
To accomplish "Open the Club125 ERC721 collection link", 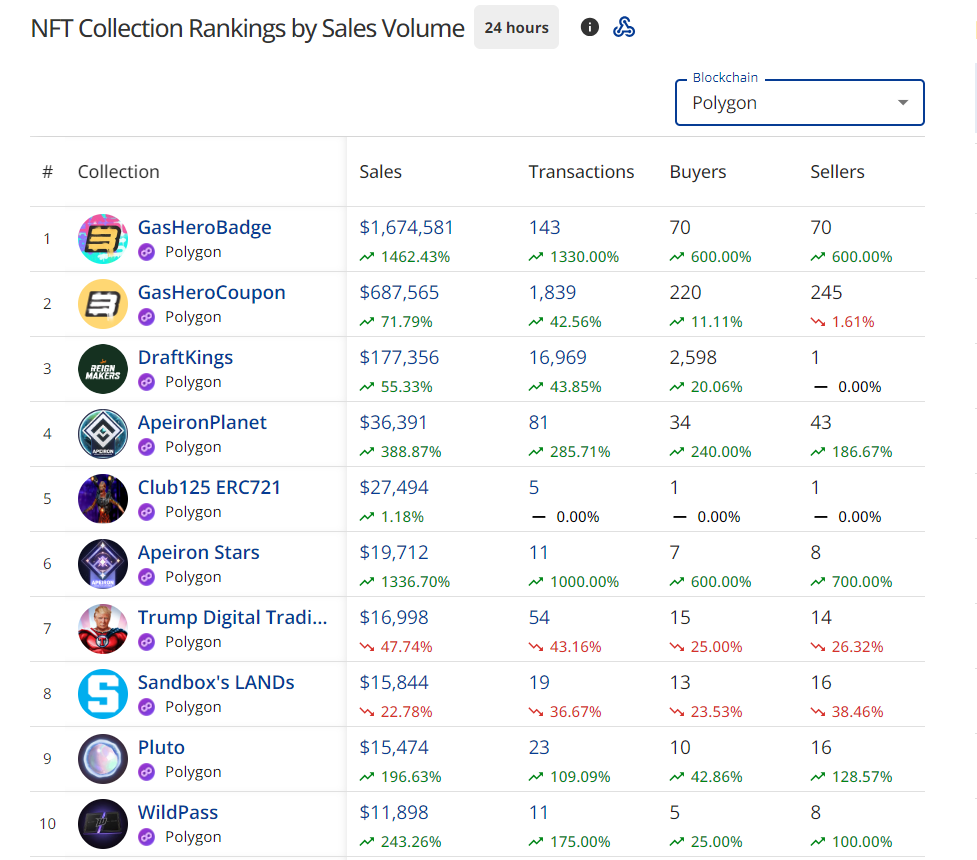I will click(x=209, y=487).
